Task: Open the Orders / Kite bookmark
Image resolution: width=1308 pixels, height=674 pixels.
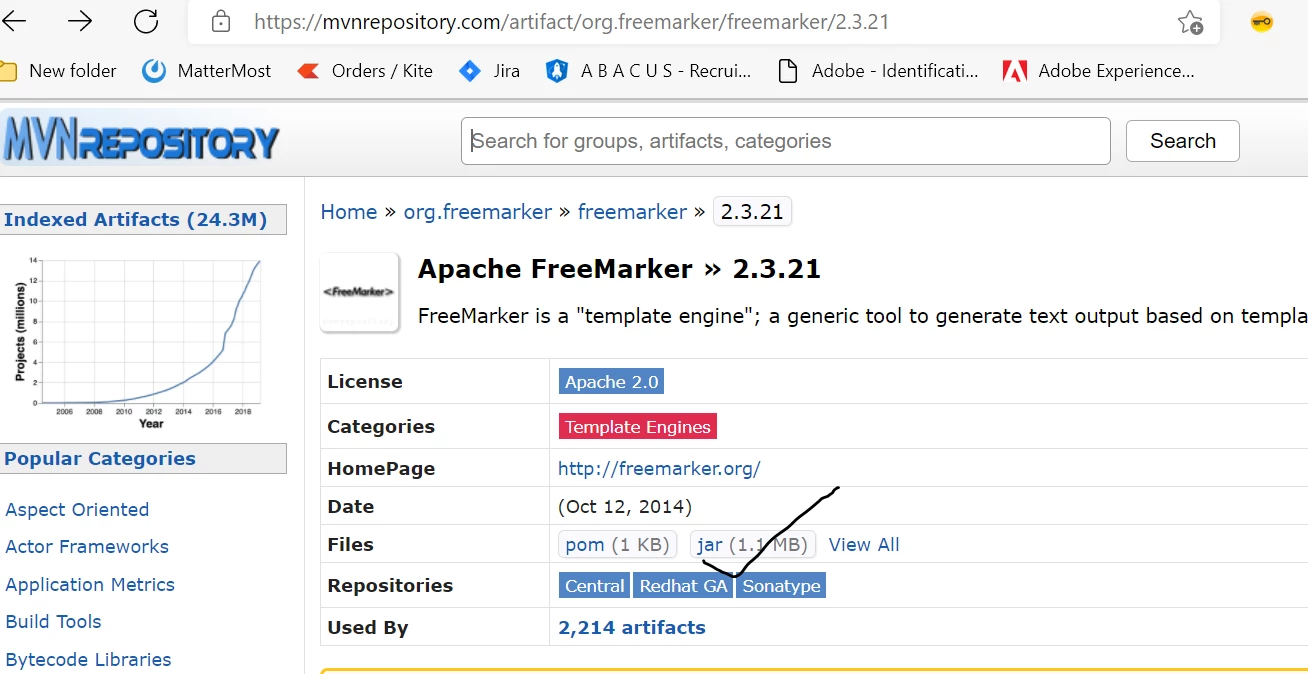Action: click(365, 71)
